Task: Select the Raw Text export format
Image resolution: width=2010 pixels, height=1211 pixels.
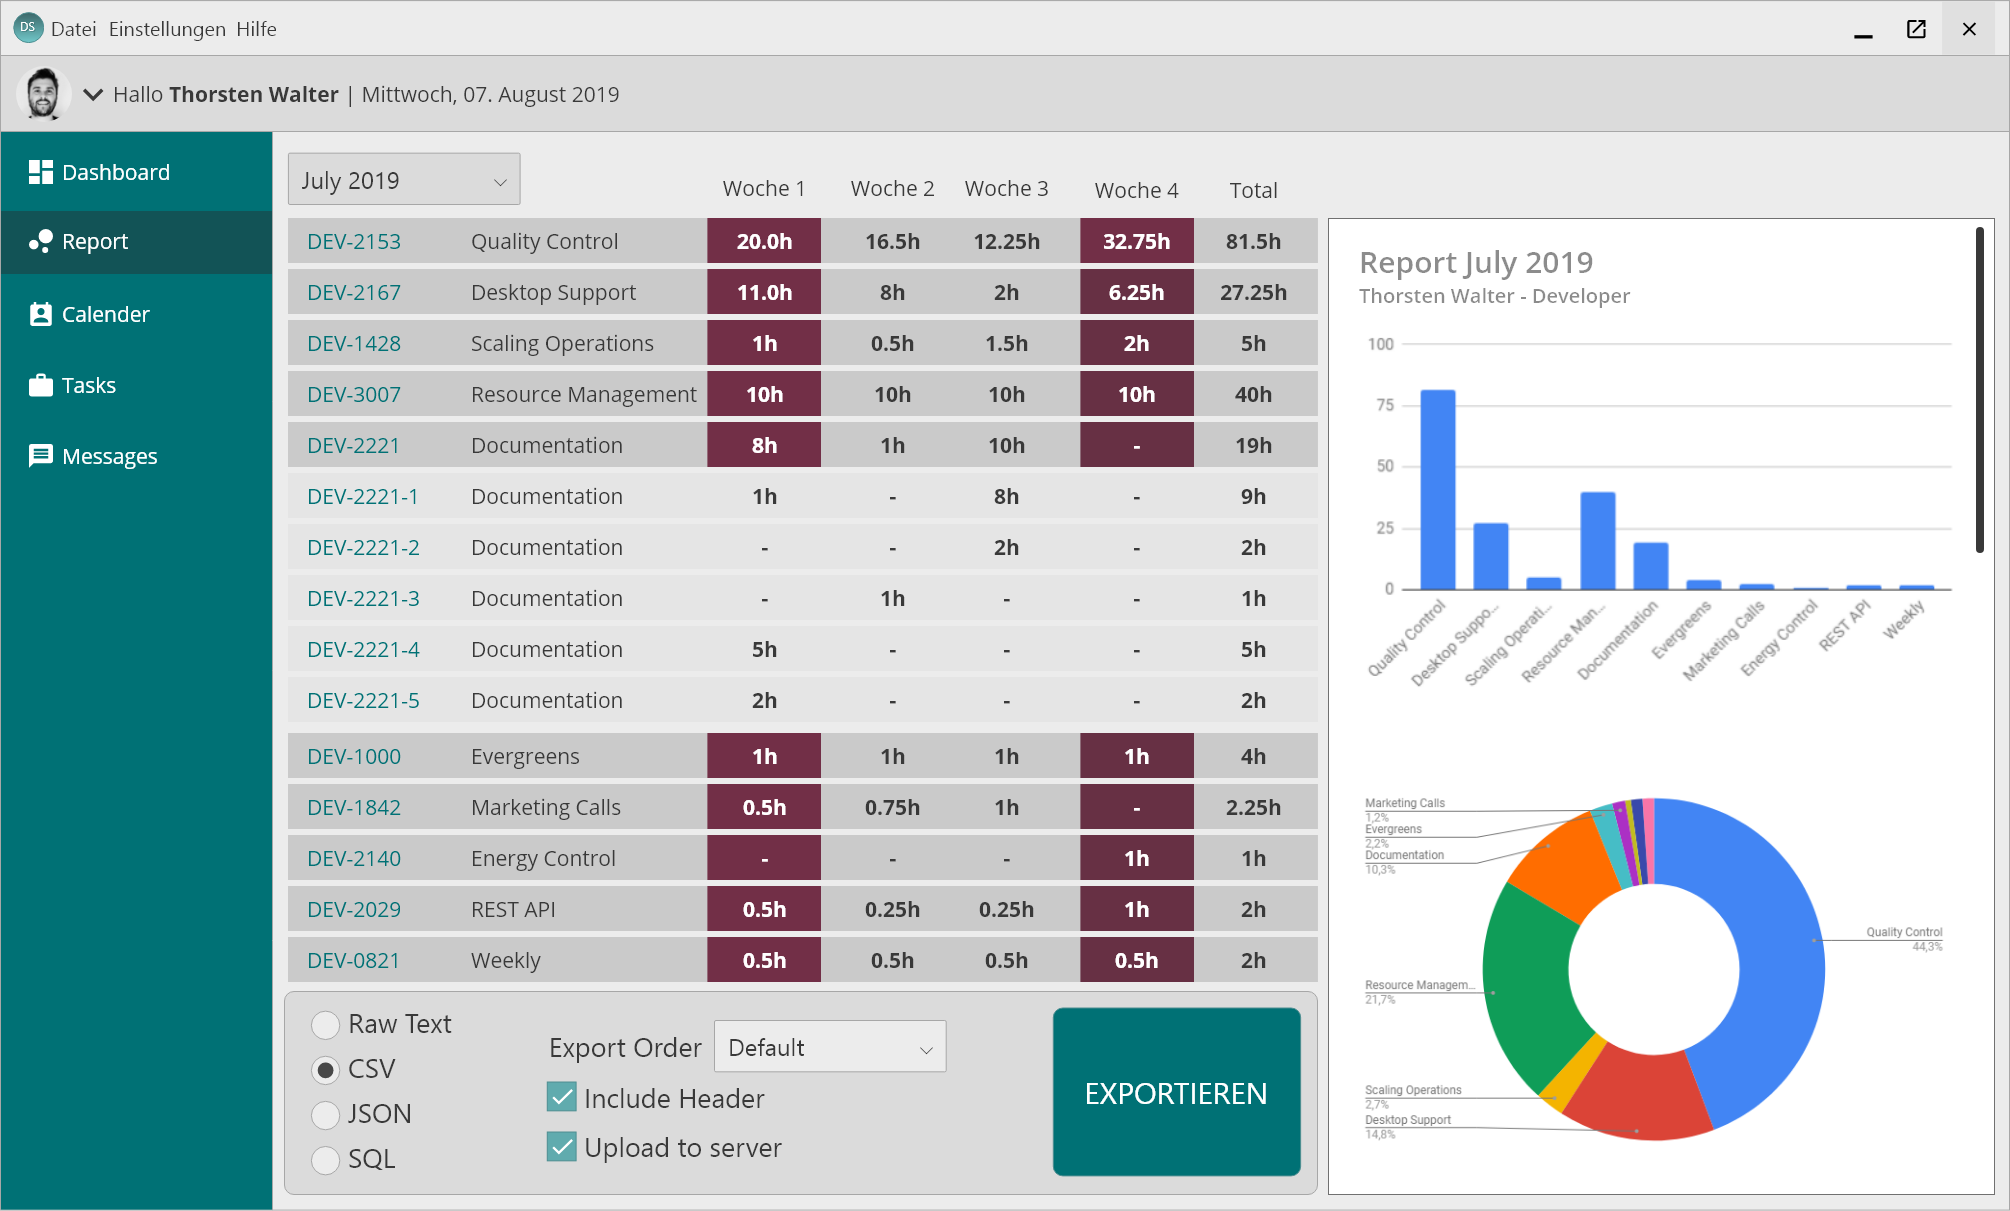Action: click(325, 1025)
